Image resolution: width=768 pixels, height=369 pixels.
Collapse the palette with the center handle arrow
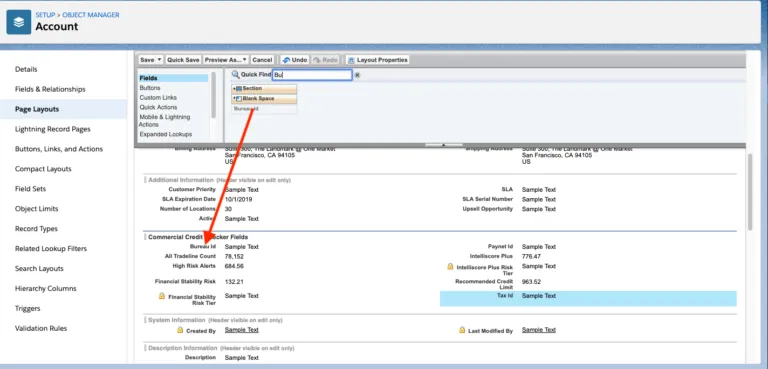click(443, 145)
